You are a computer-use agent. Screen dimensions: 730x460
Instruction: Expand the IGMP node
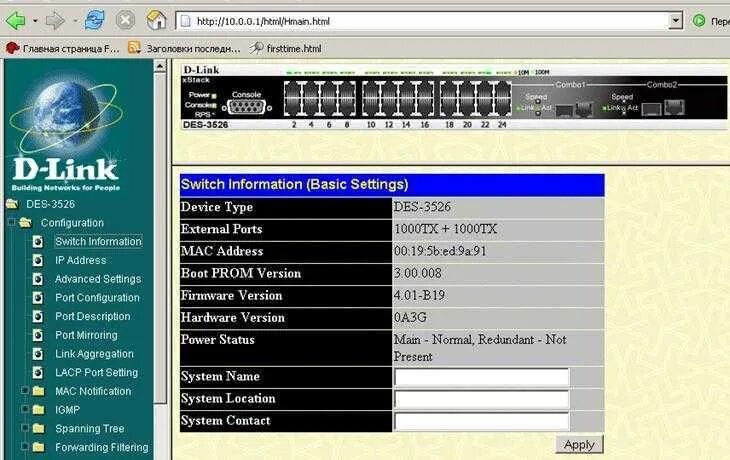[25, 409]
